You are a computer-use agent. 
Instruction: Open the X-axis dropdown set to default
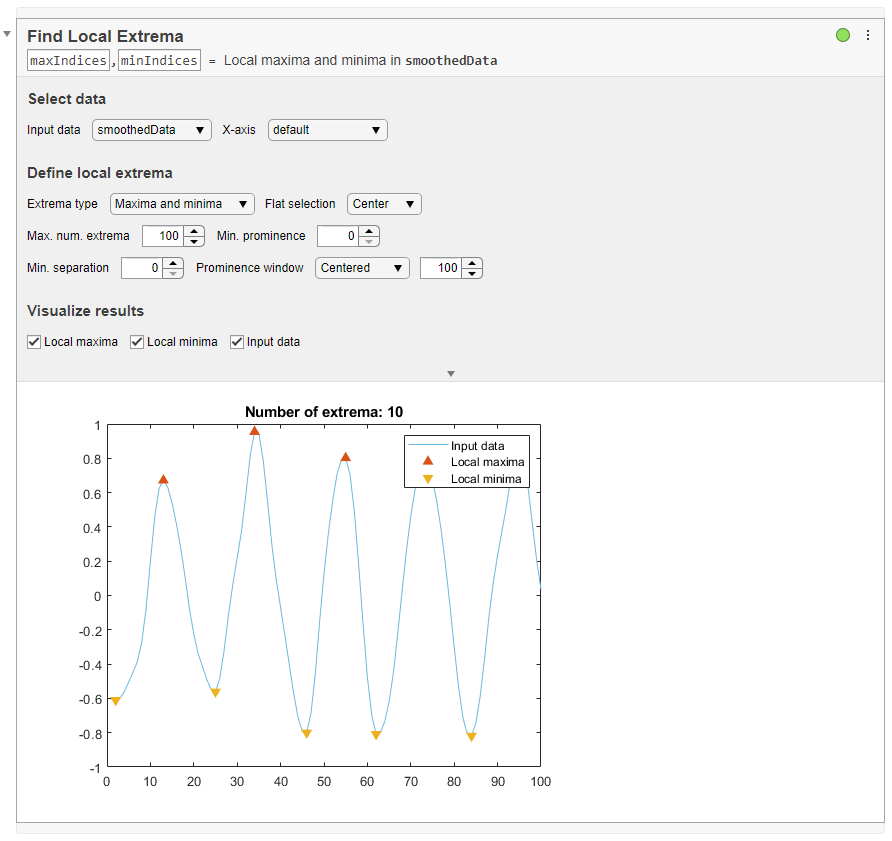click(x=327, y=130)
